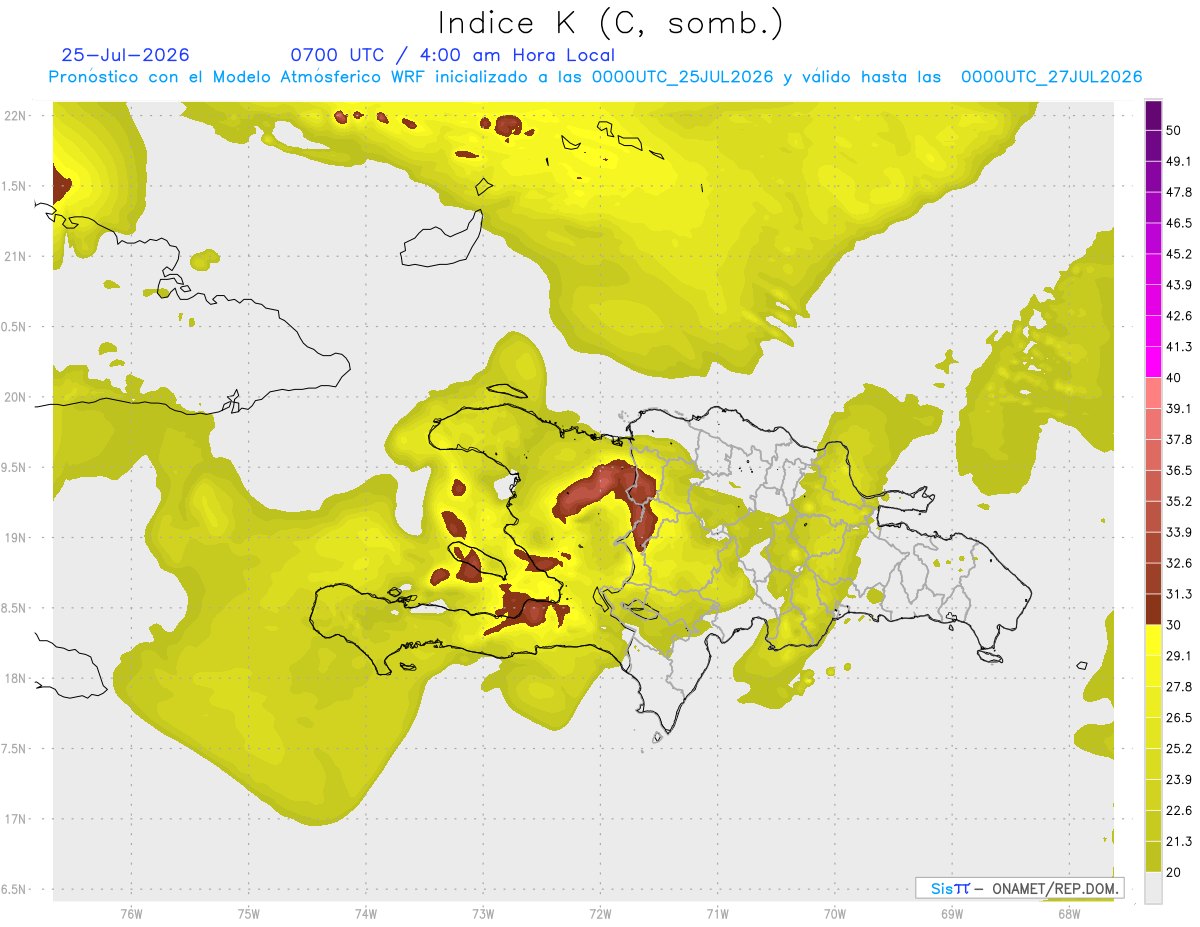This screenshot has height=927, width=1200.
Task: Click the map title 'Indice K (C, somb.)'
Action: tap(610, 24)
